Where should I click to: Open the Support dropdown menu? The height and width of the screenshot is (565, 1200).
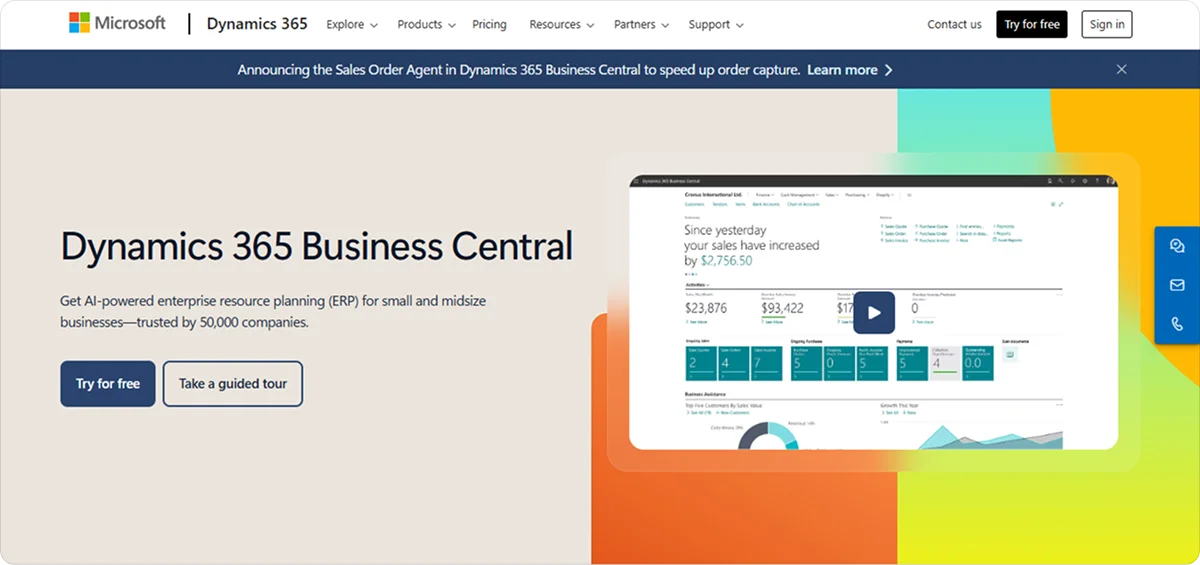pyautogui.click(x=716, y=24)
